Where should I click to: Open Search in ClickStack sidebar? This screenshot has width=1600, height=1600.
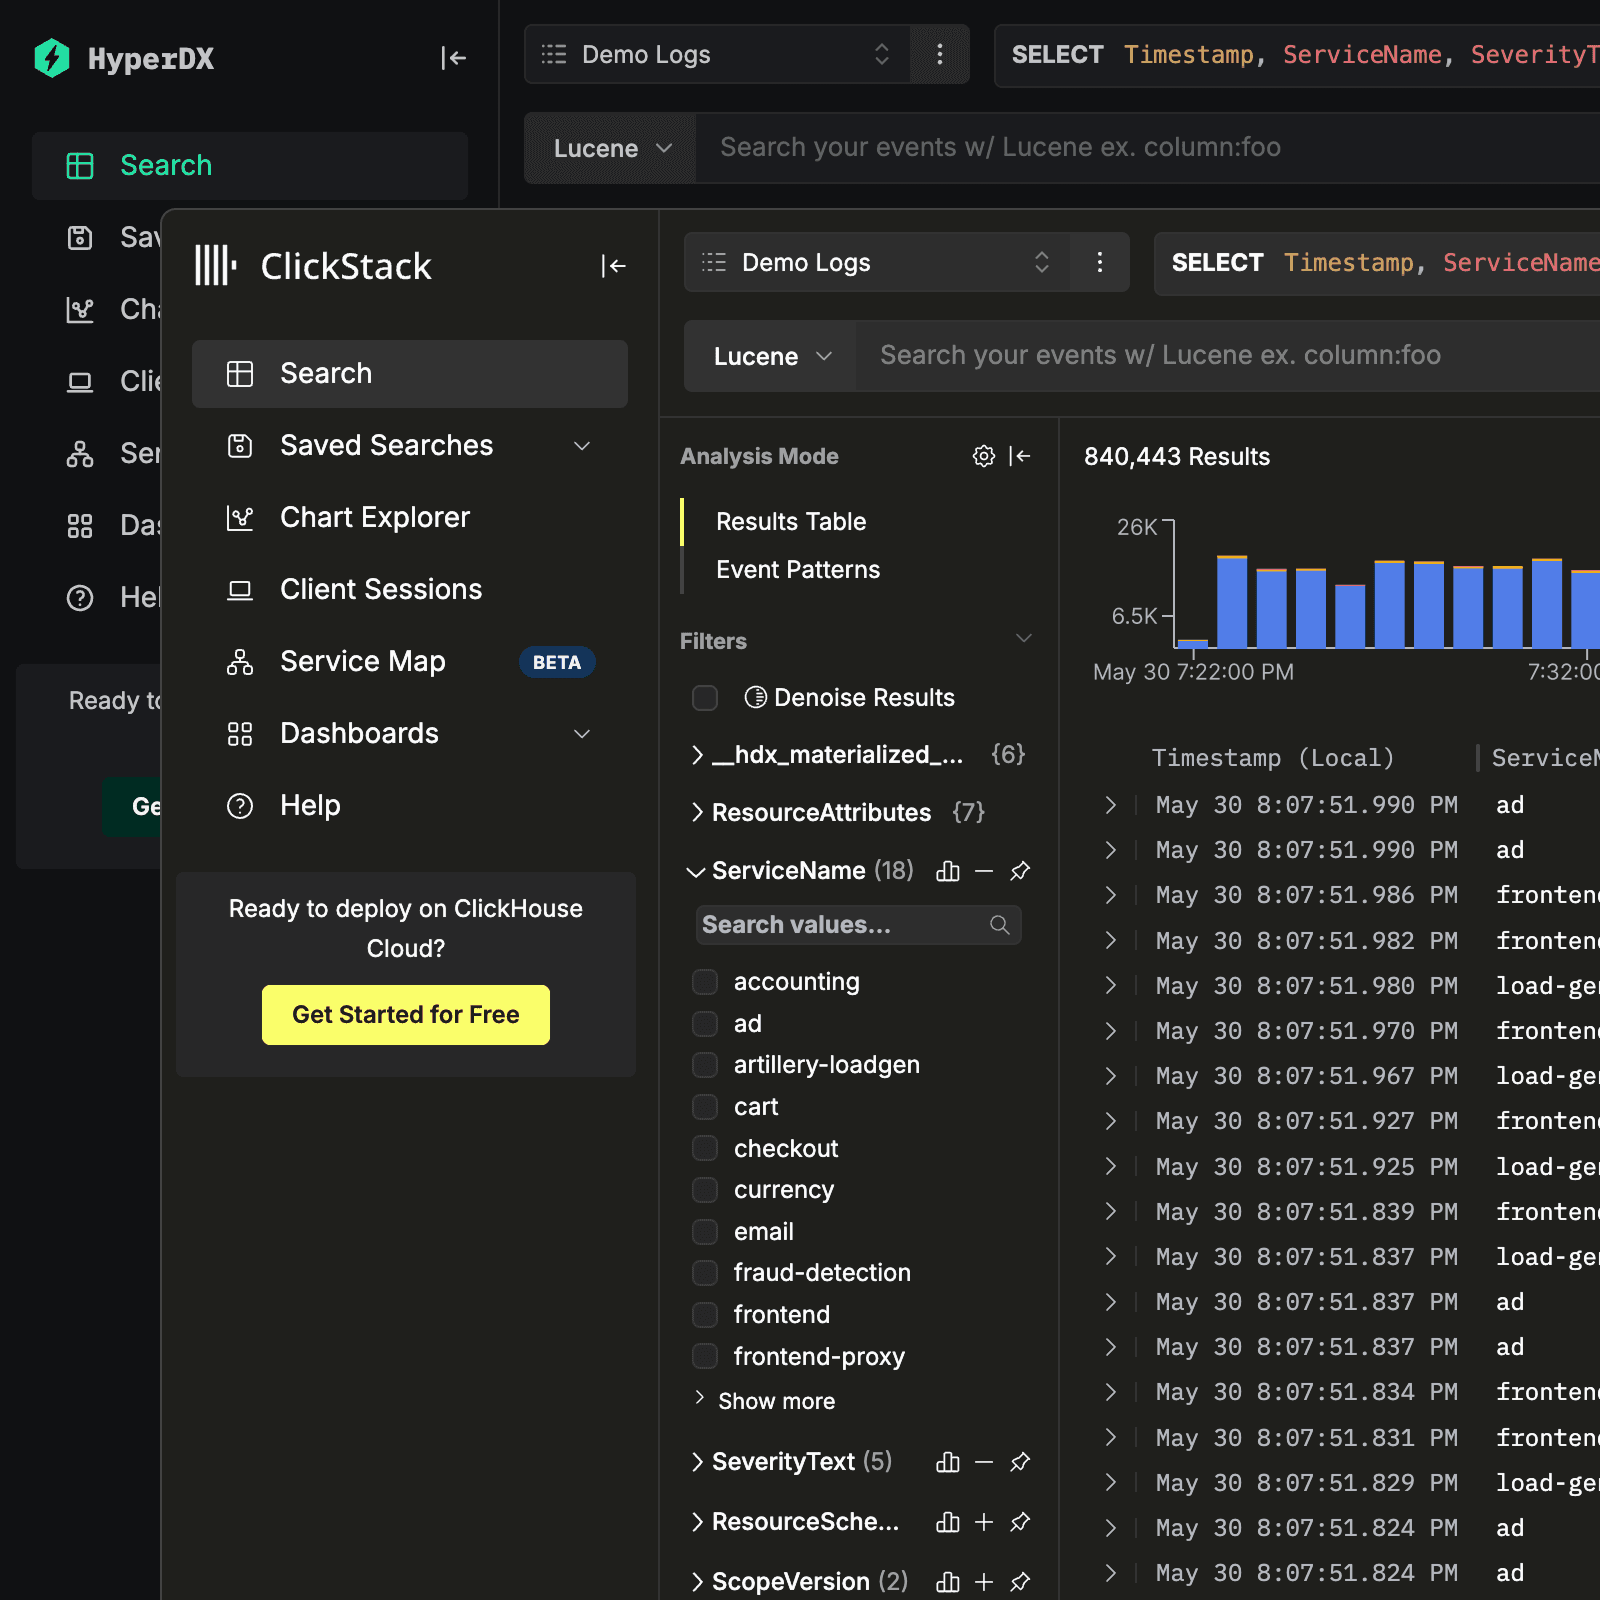click(x=410, y=374)
